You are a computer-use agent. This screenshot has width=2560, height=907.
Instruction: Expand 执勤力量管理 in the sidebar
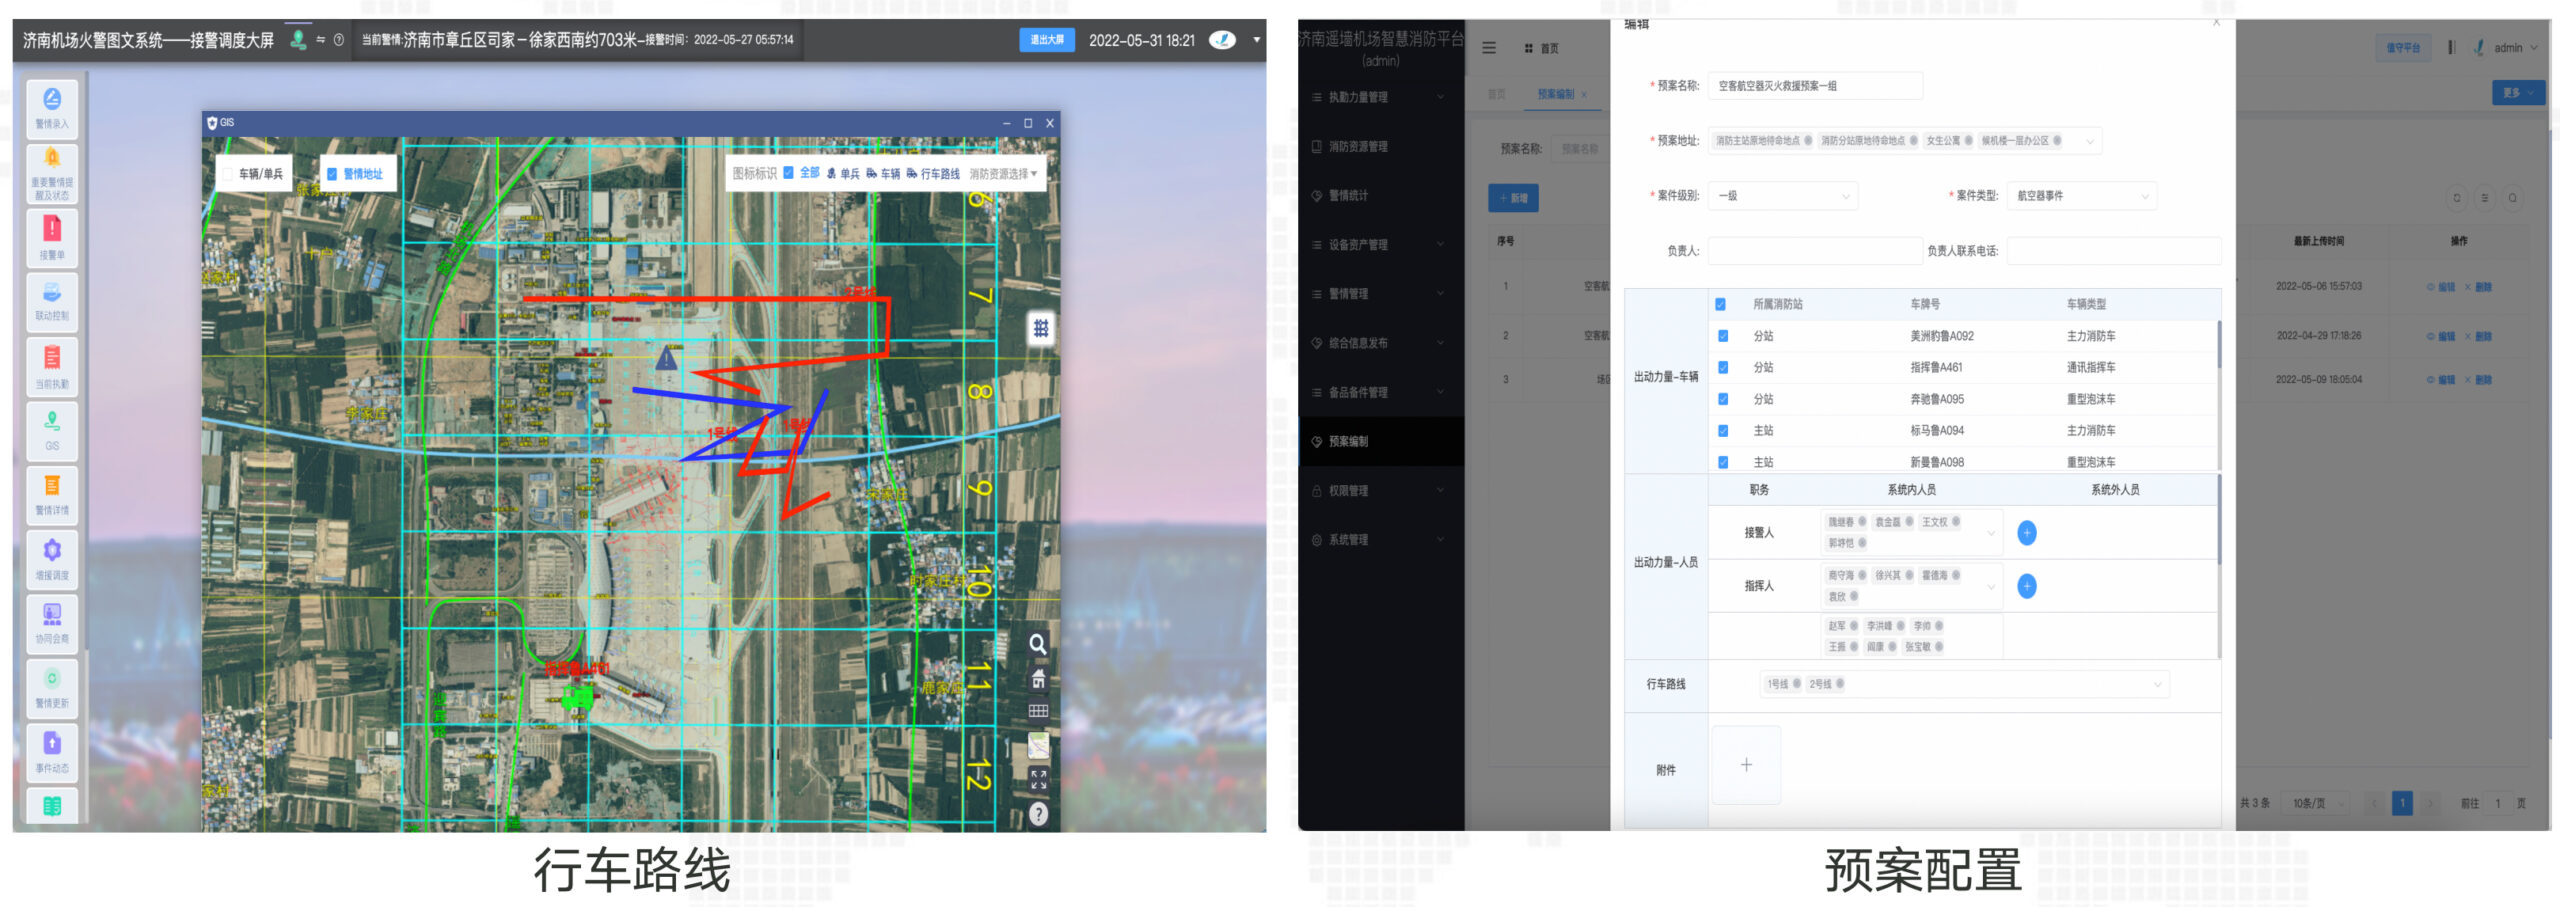[x=1381, y=97]
